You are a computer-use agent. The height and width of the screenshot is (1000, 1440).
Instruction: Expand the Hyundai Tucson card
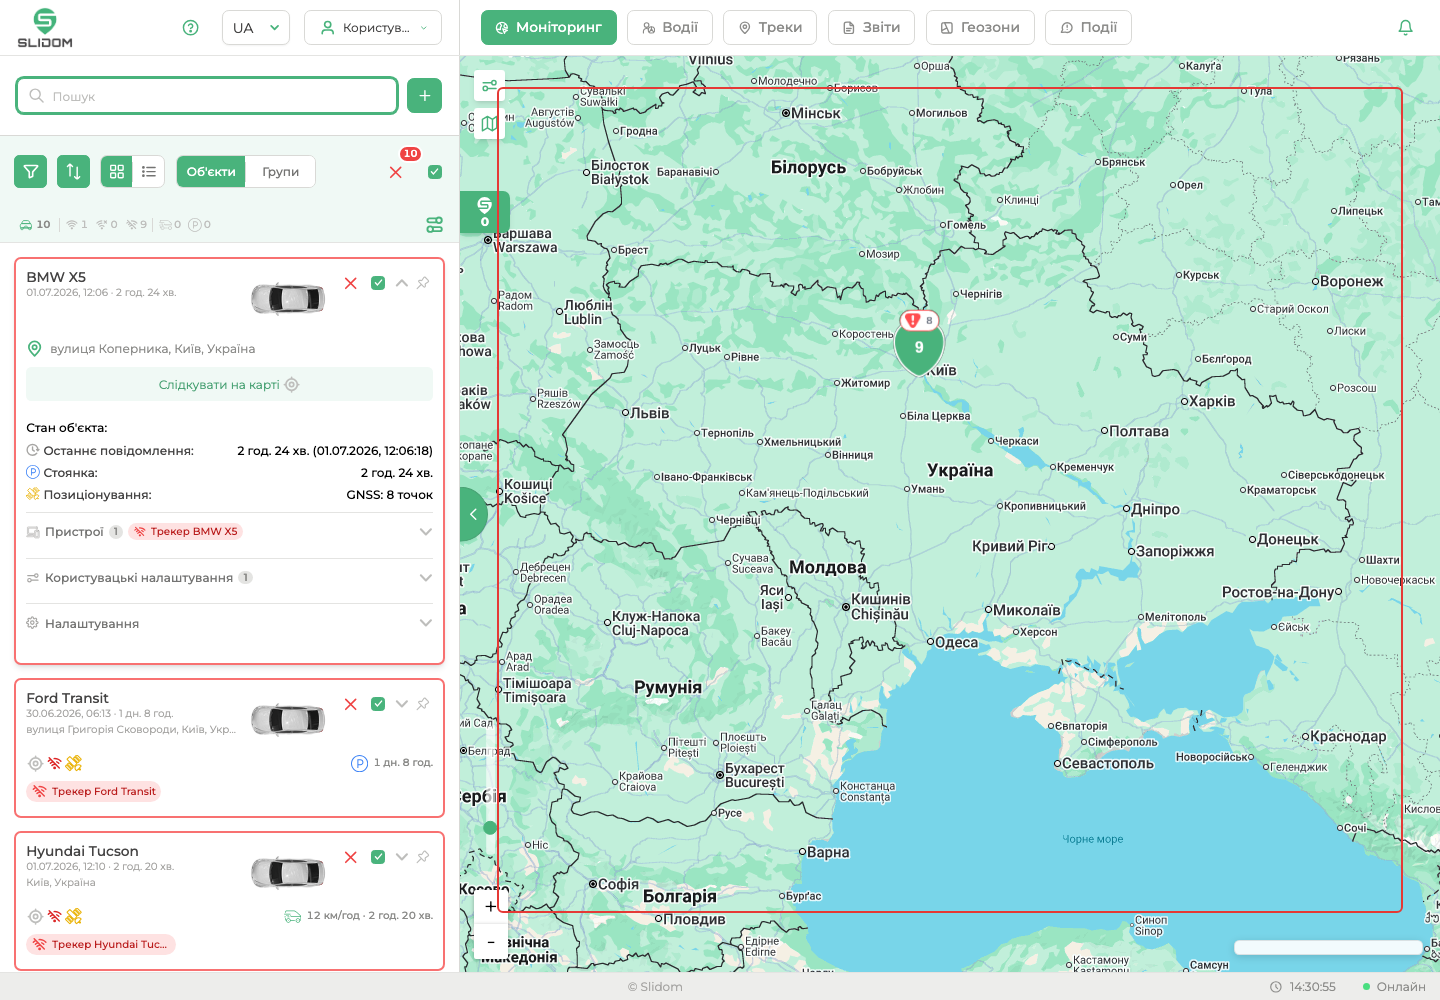(x=401, y=857)
